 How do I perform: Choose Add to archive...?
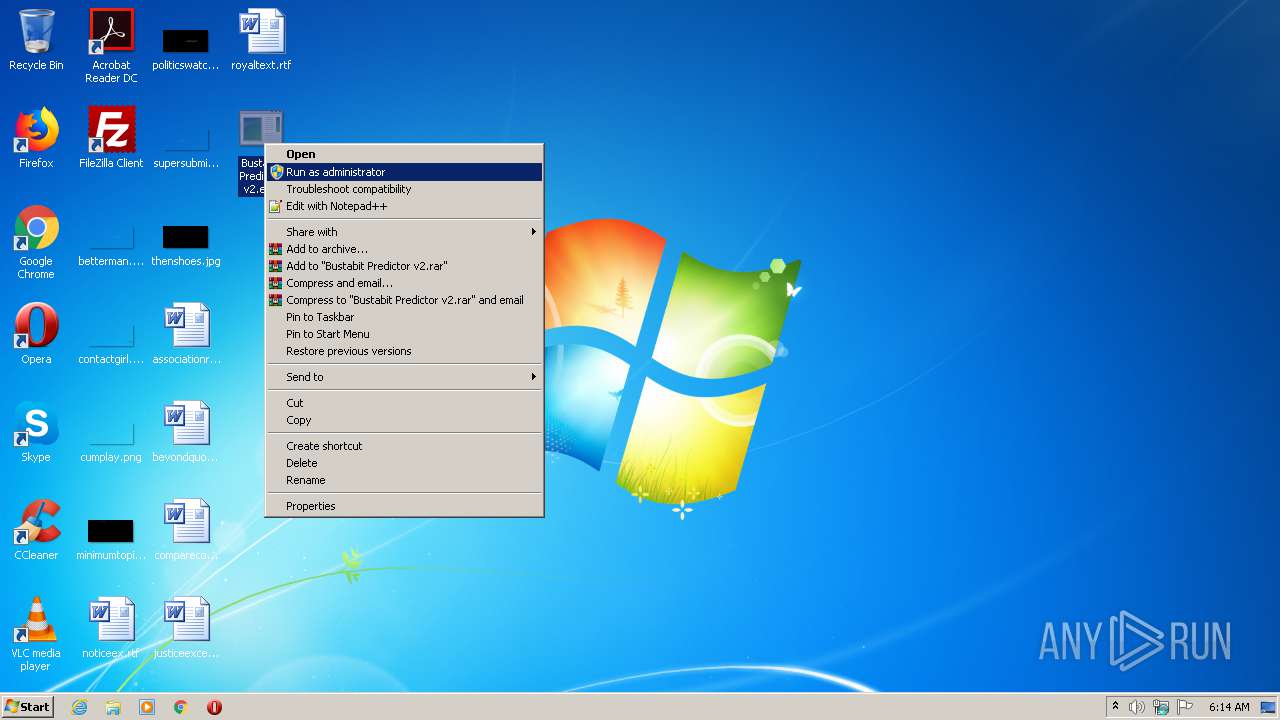coord(404,249)
